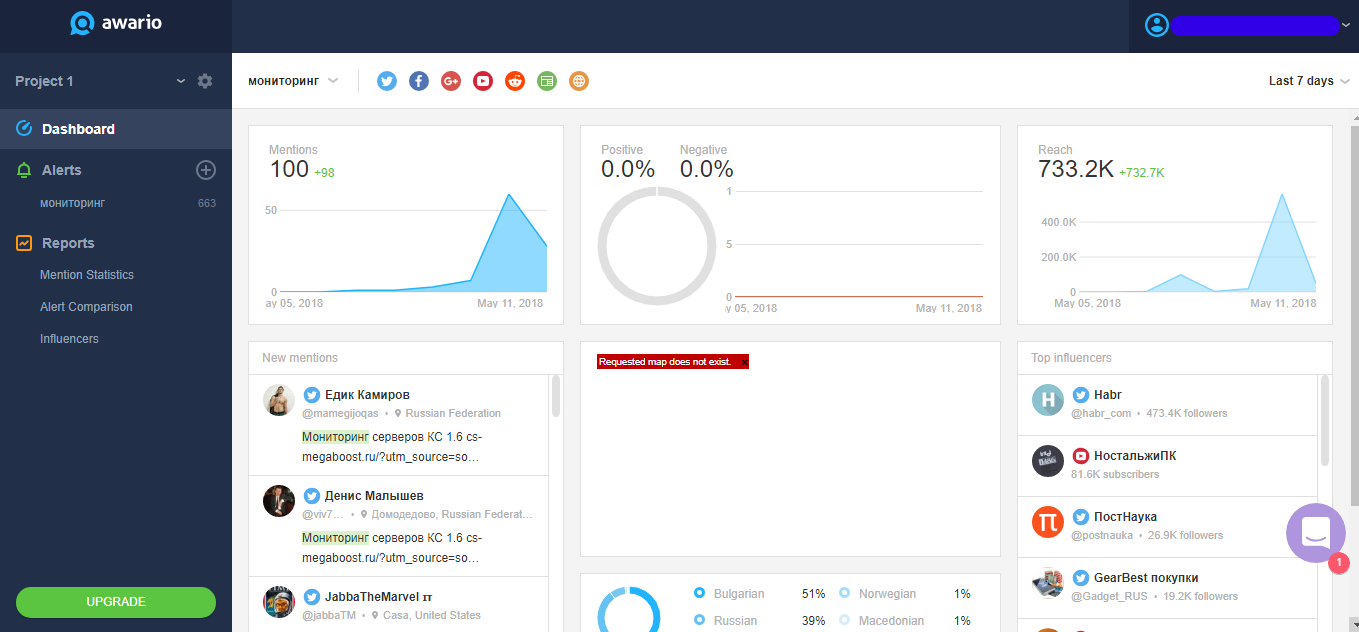The image size is (1359, 632).
Task: Open the chat support widget
Action: (1315, 533)
